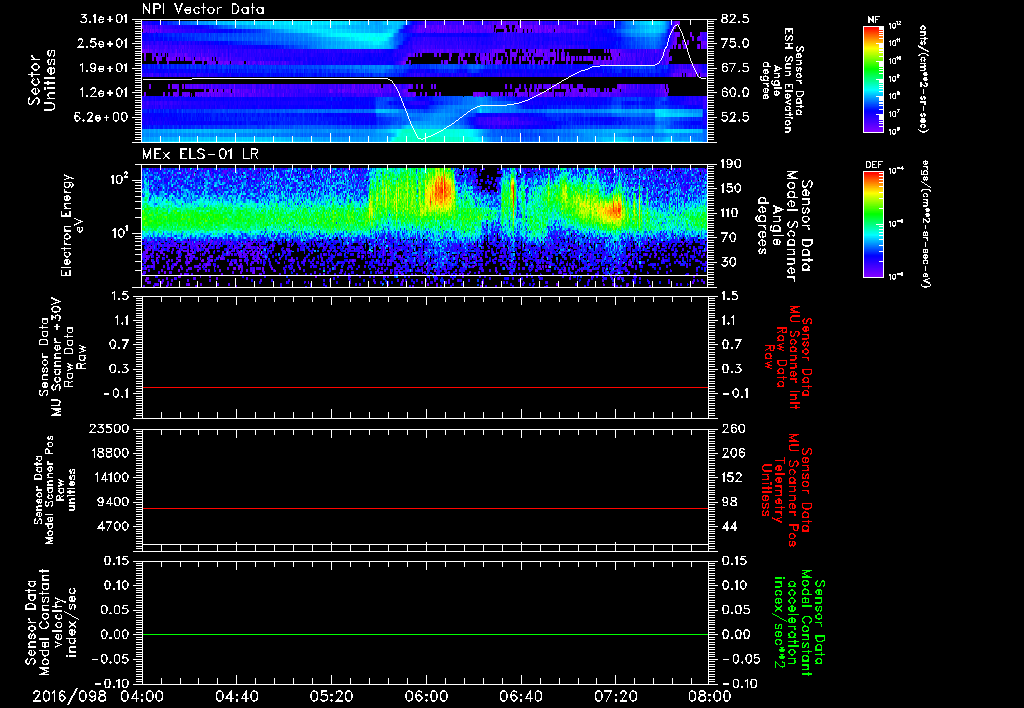The image size is (1024, 708).
Task: Click the '04:40' time axis label
Action: coord(236,696)
